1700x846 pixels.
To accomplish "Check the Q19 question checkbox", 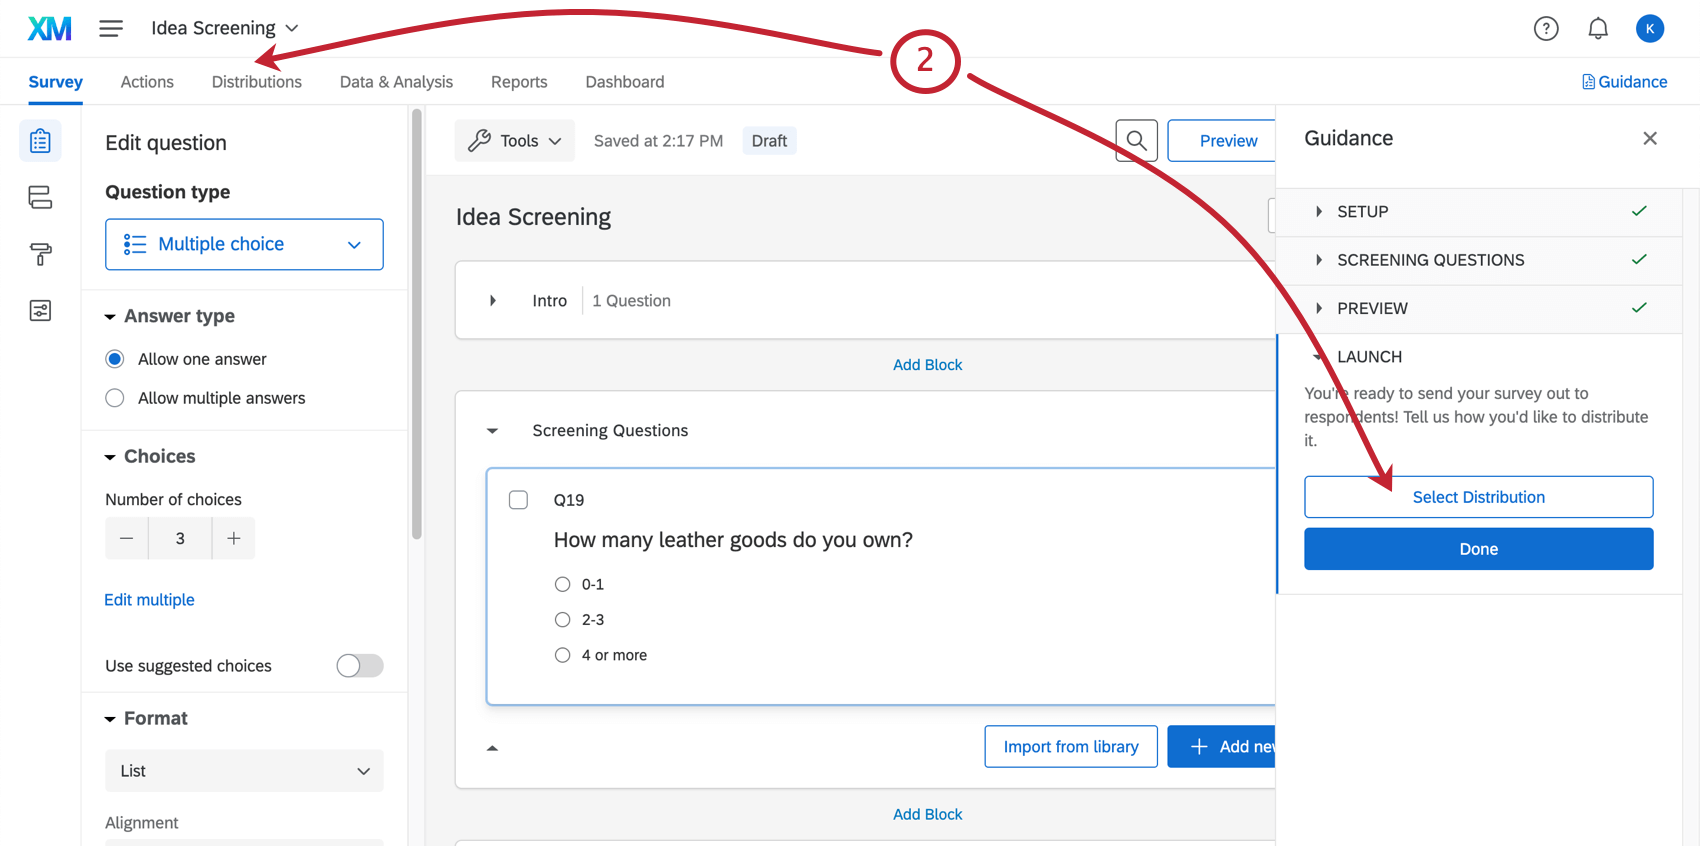I will [x=518, y=500].
